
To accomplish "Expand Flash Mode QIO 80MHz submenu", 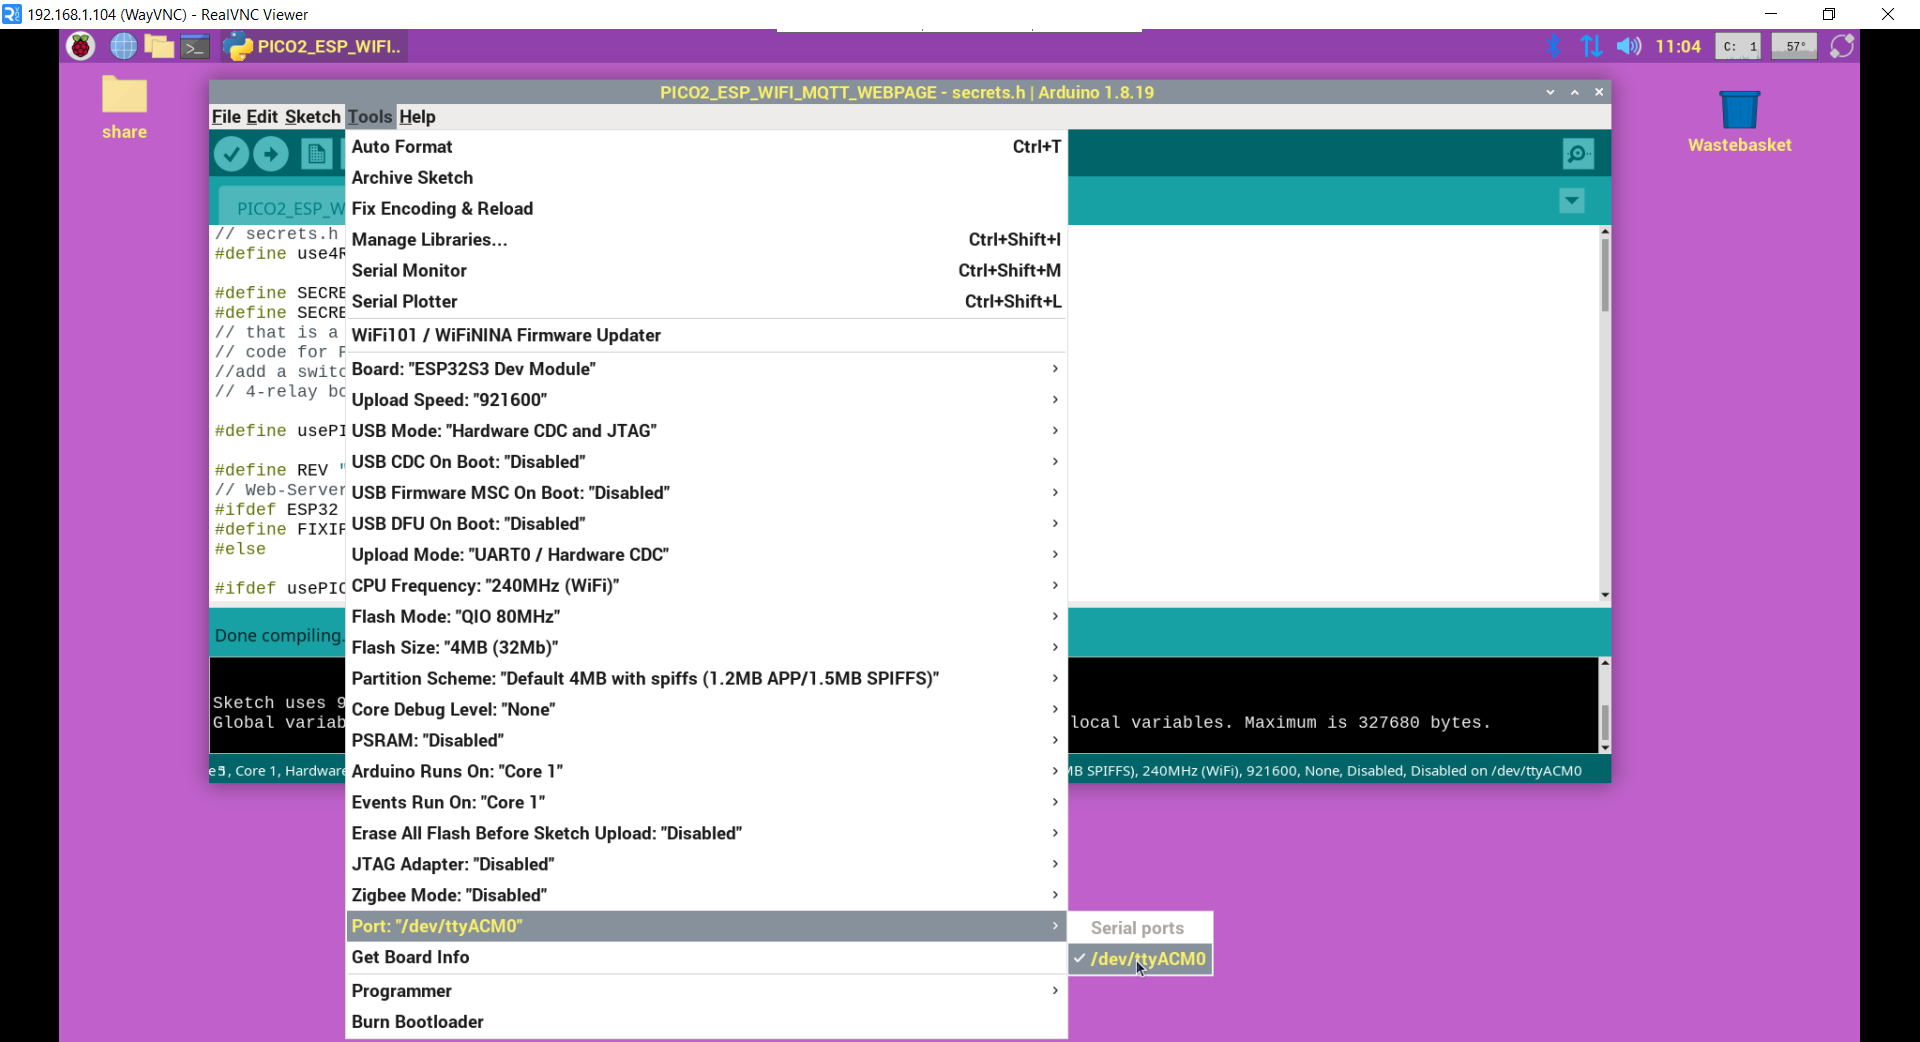I will [x=706, y=617].
